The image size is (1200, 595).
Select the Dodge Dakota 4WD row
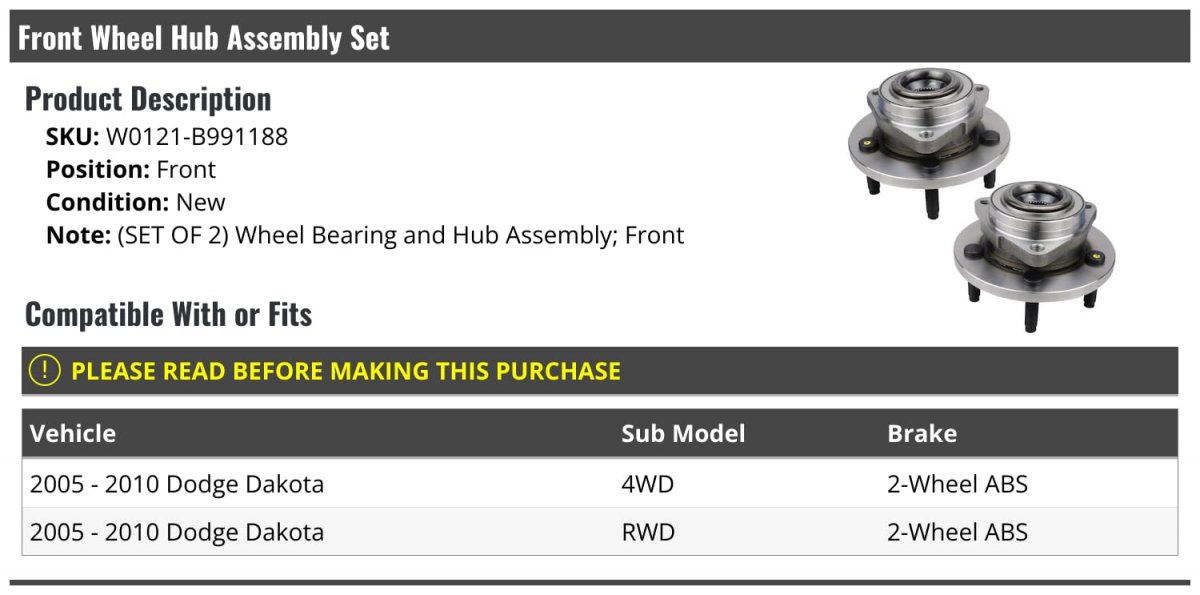600,484
